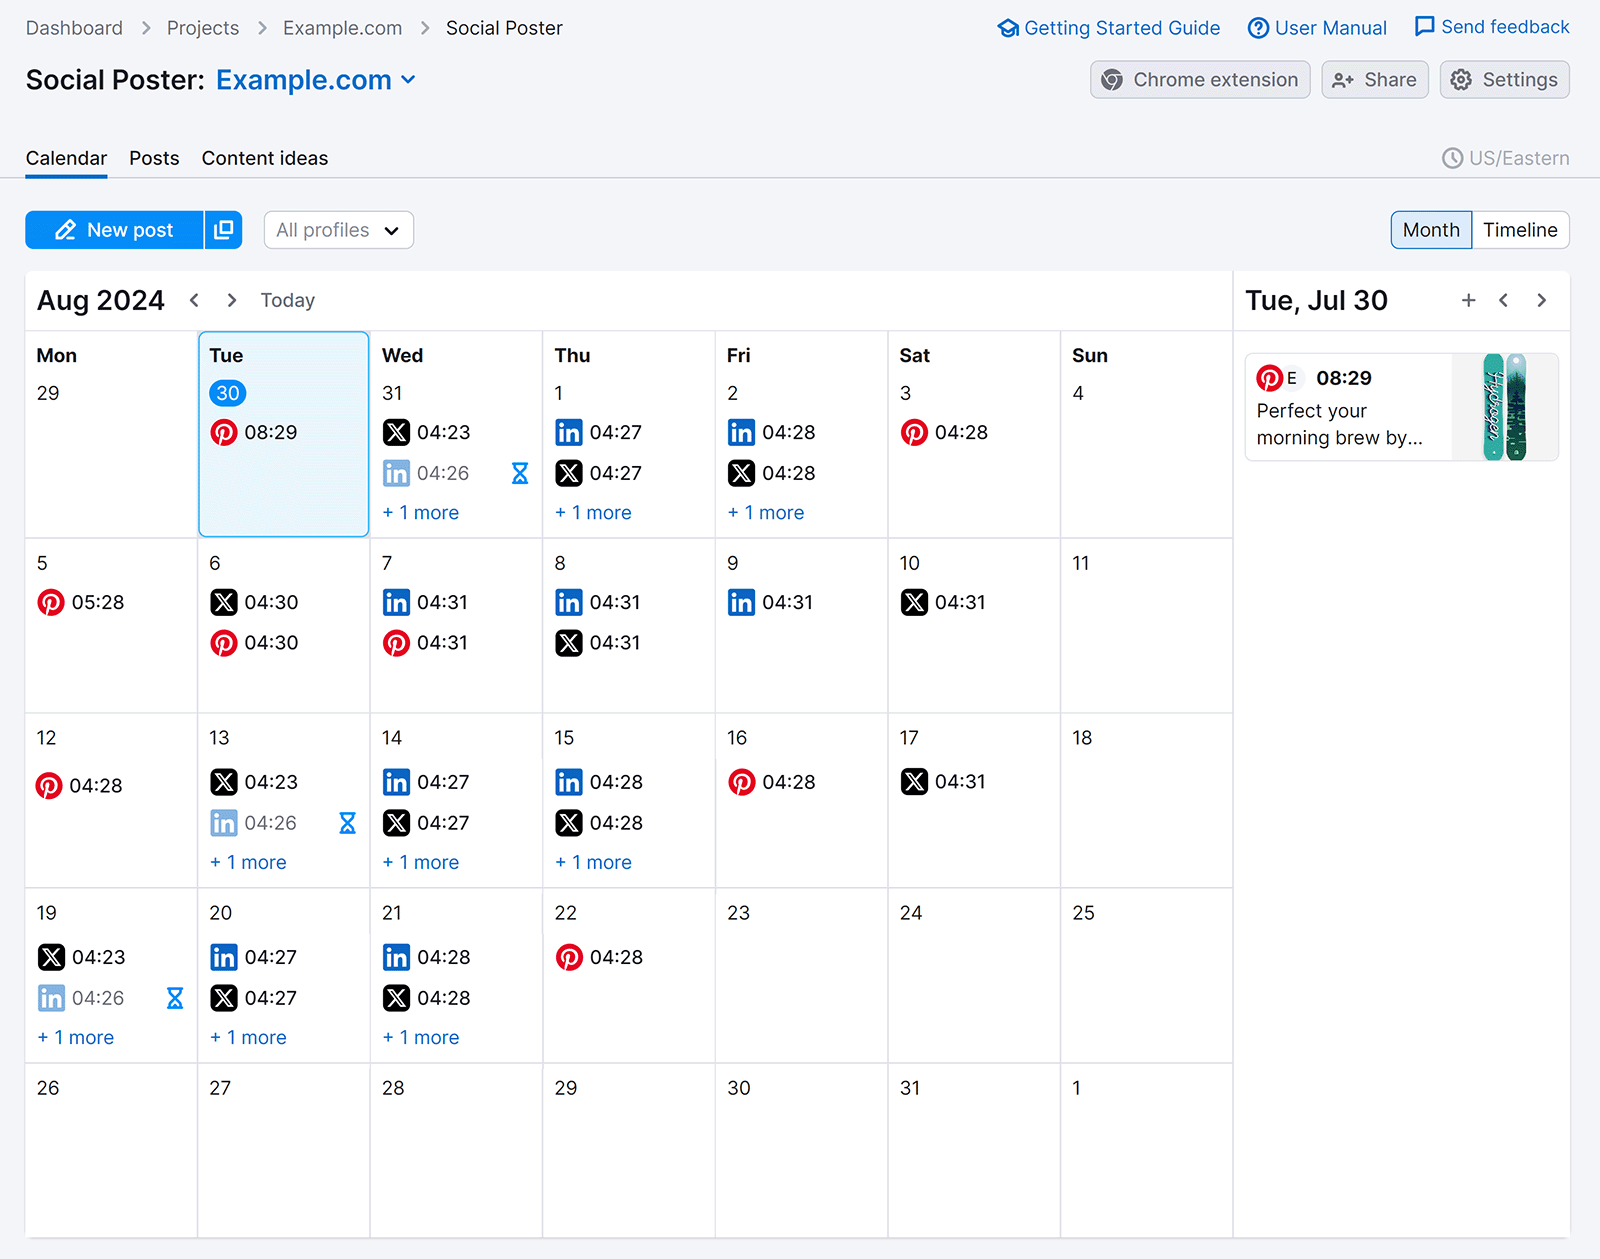Open the Getting Started Guide link
Viewport: 1600px width, 1259px height.
(1109, 28)
